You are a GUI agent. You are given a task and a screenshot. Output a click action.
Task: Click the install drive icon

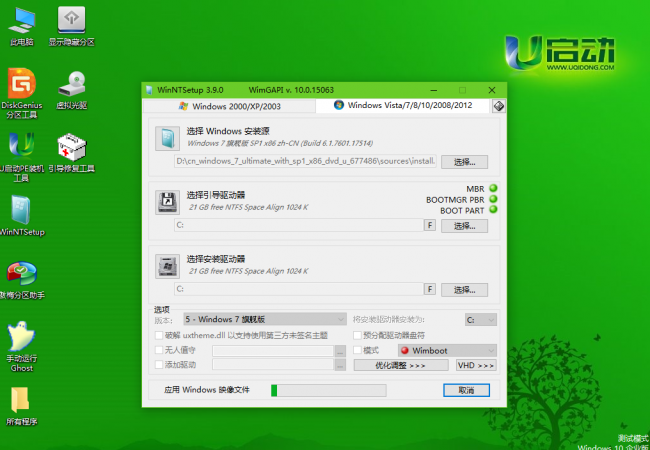coord(167,266)
